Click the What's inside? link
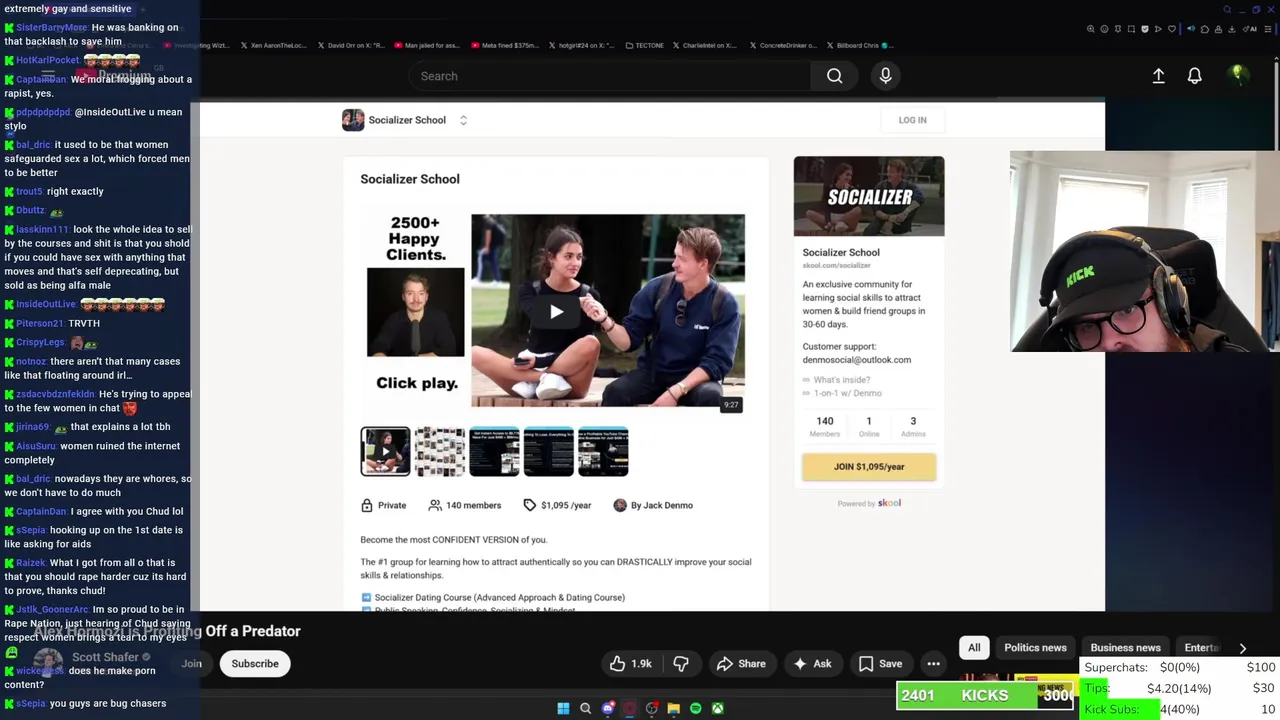This screenshot has height=720, width=1280. coord(841,380)
